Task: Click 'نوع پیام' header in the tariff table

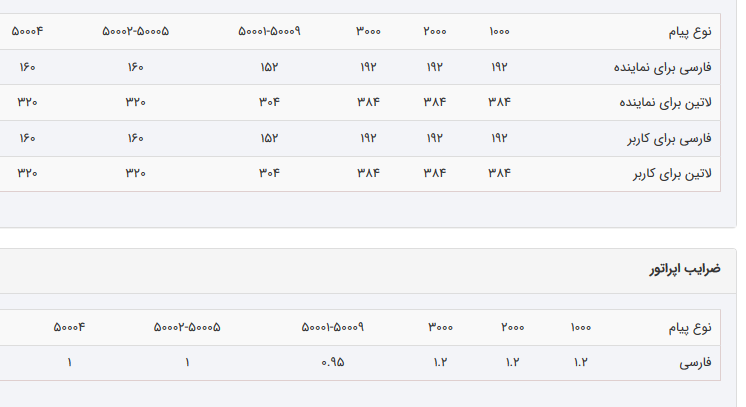Action: click(x=690, y=31)
